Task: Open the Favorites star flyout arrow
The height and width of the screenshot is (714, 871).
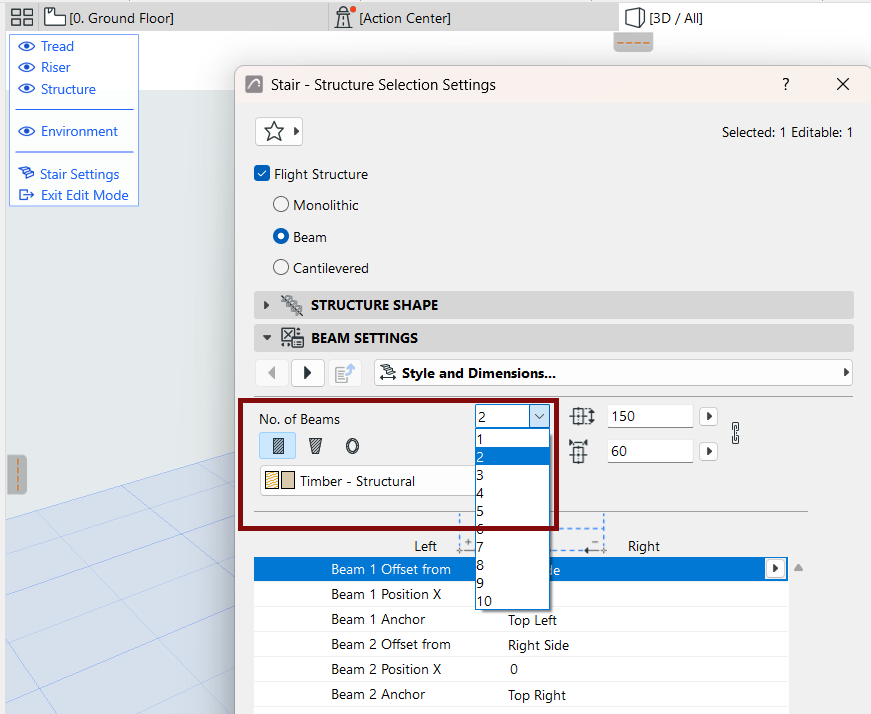Action: (x=296, y=132)
